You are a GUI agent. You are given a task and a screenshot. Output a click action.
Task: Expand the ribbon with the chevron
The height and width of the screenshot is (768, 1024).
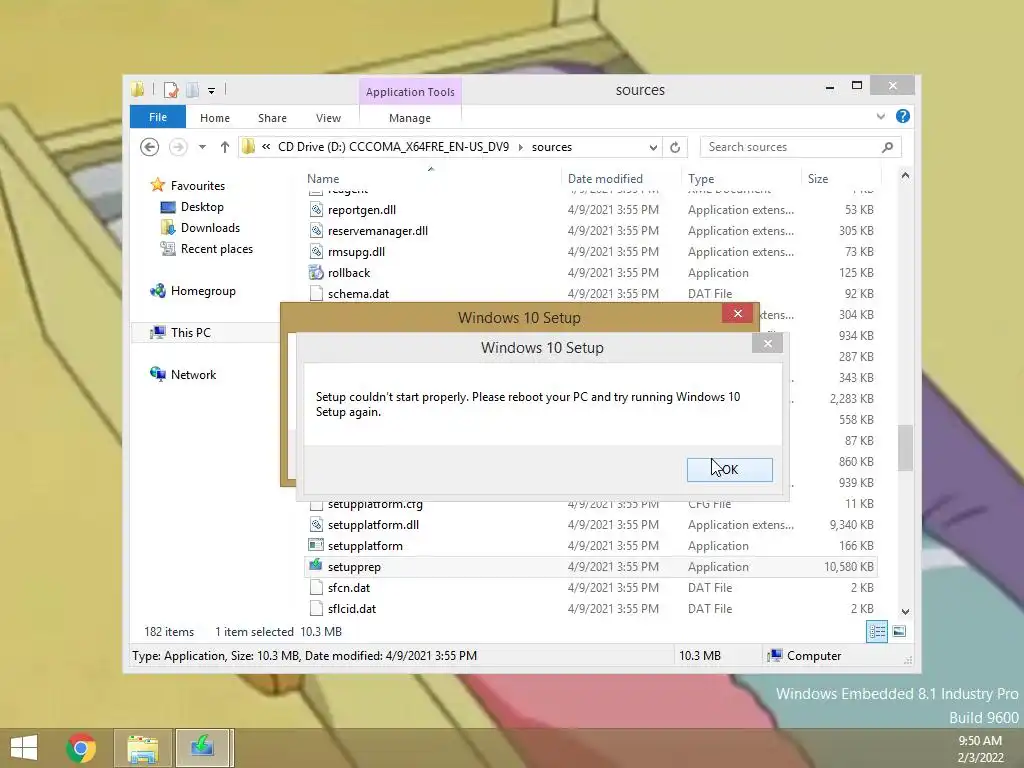coord(880,117)
